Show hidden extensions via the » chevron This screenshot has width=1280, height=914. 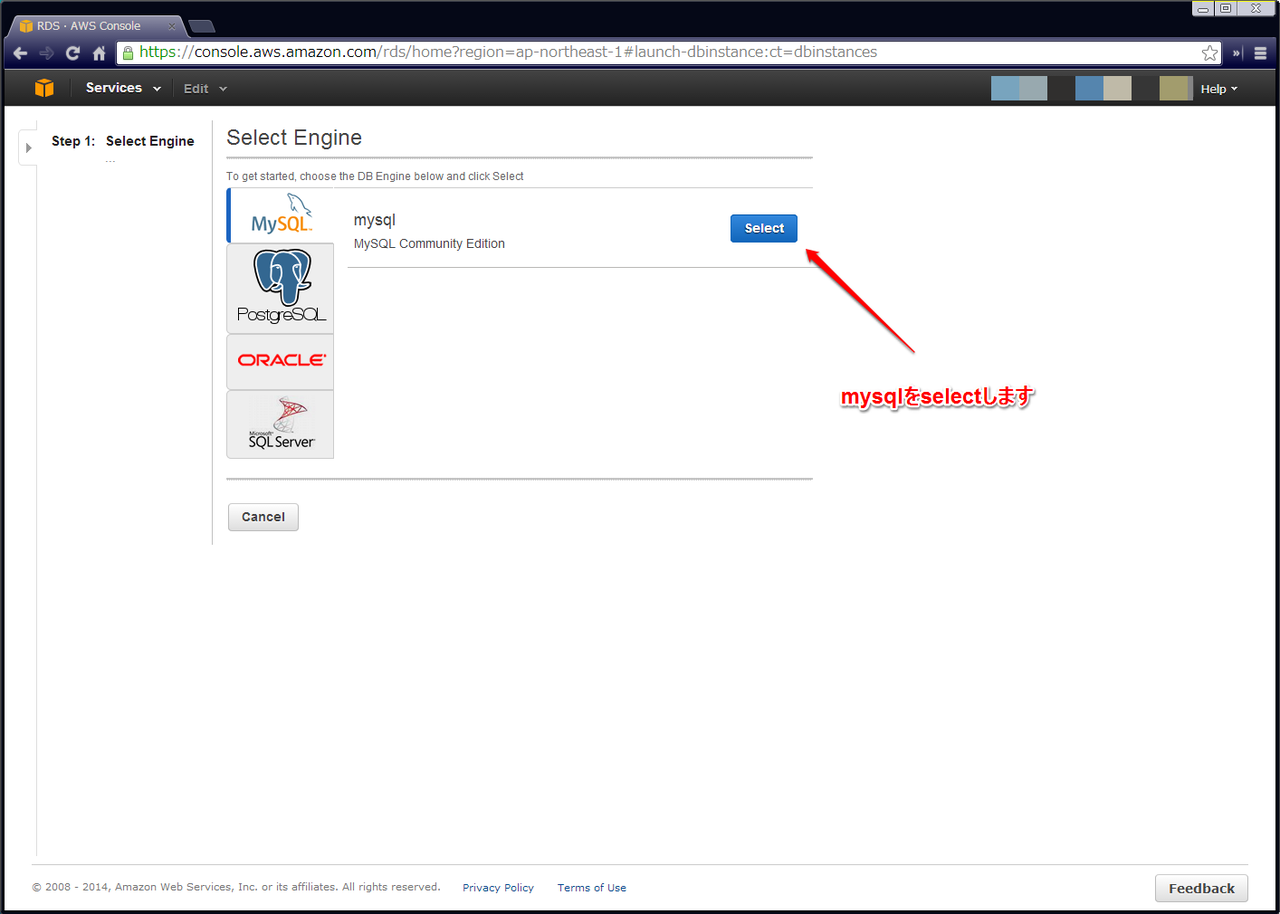1237,53
